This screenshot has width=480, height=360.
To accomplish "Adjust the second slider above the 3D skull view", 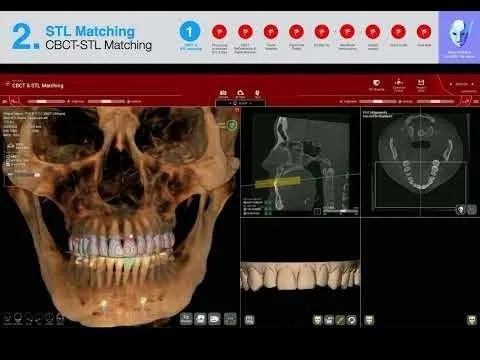I will coord(107,101).
